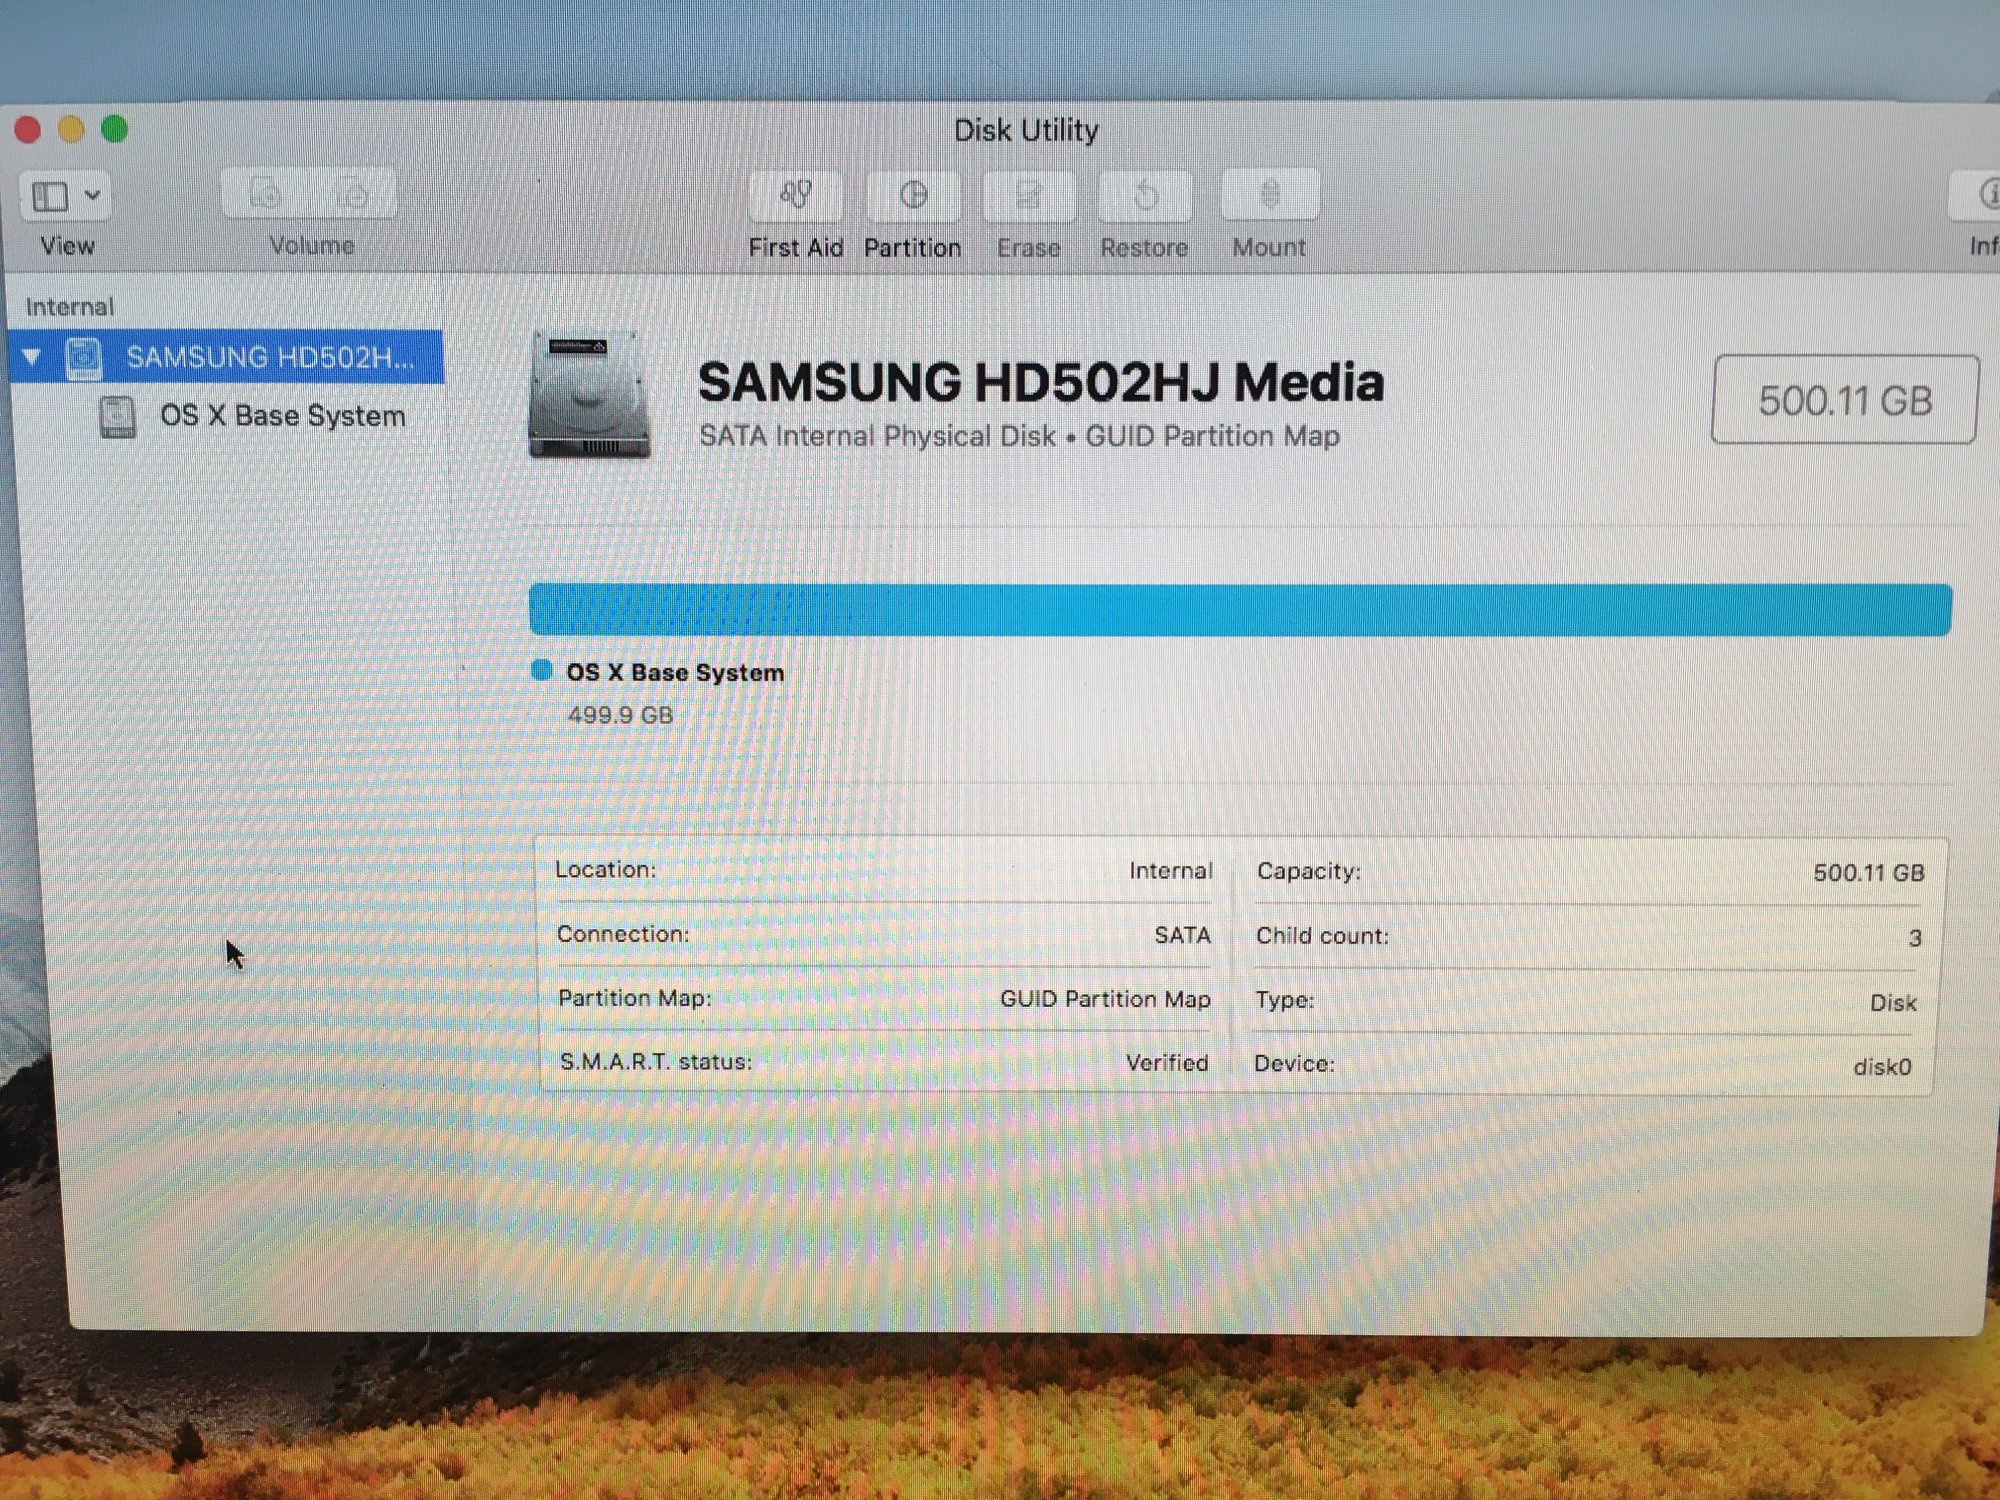The image size is (2000, 1500).
Task: Click the OS X Base System legend label
Action: [x=675, y=673]
